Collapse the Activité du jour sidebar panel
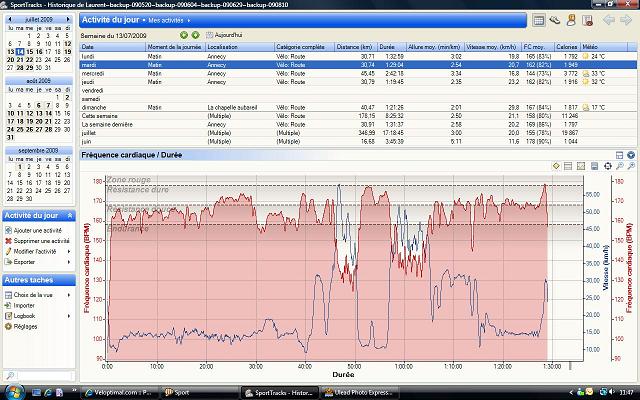The image size is (640, 400). coord(70,216)
